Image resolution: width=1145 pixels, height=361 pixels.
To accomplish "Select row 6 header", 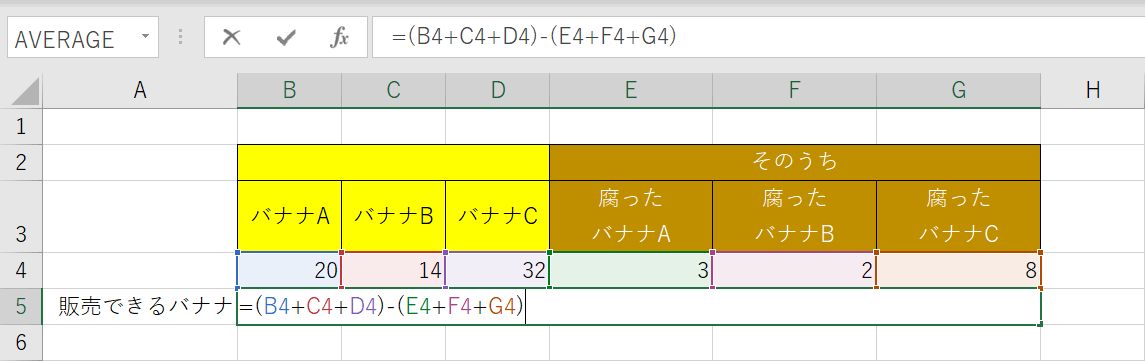I will tap(21, 342).
